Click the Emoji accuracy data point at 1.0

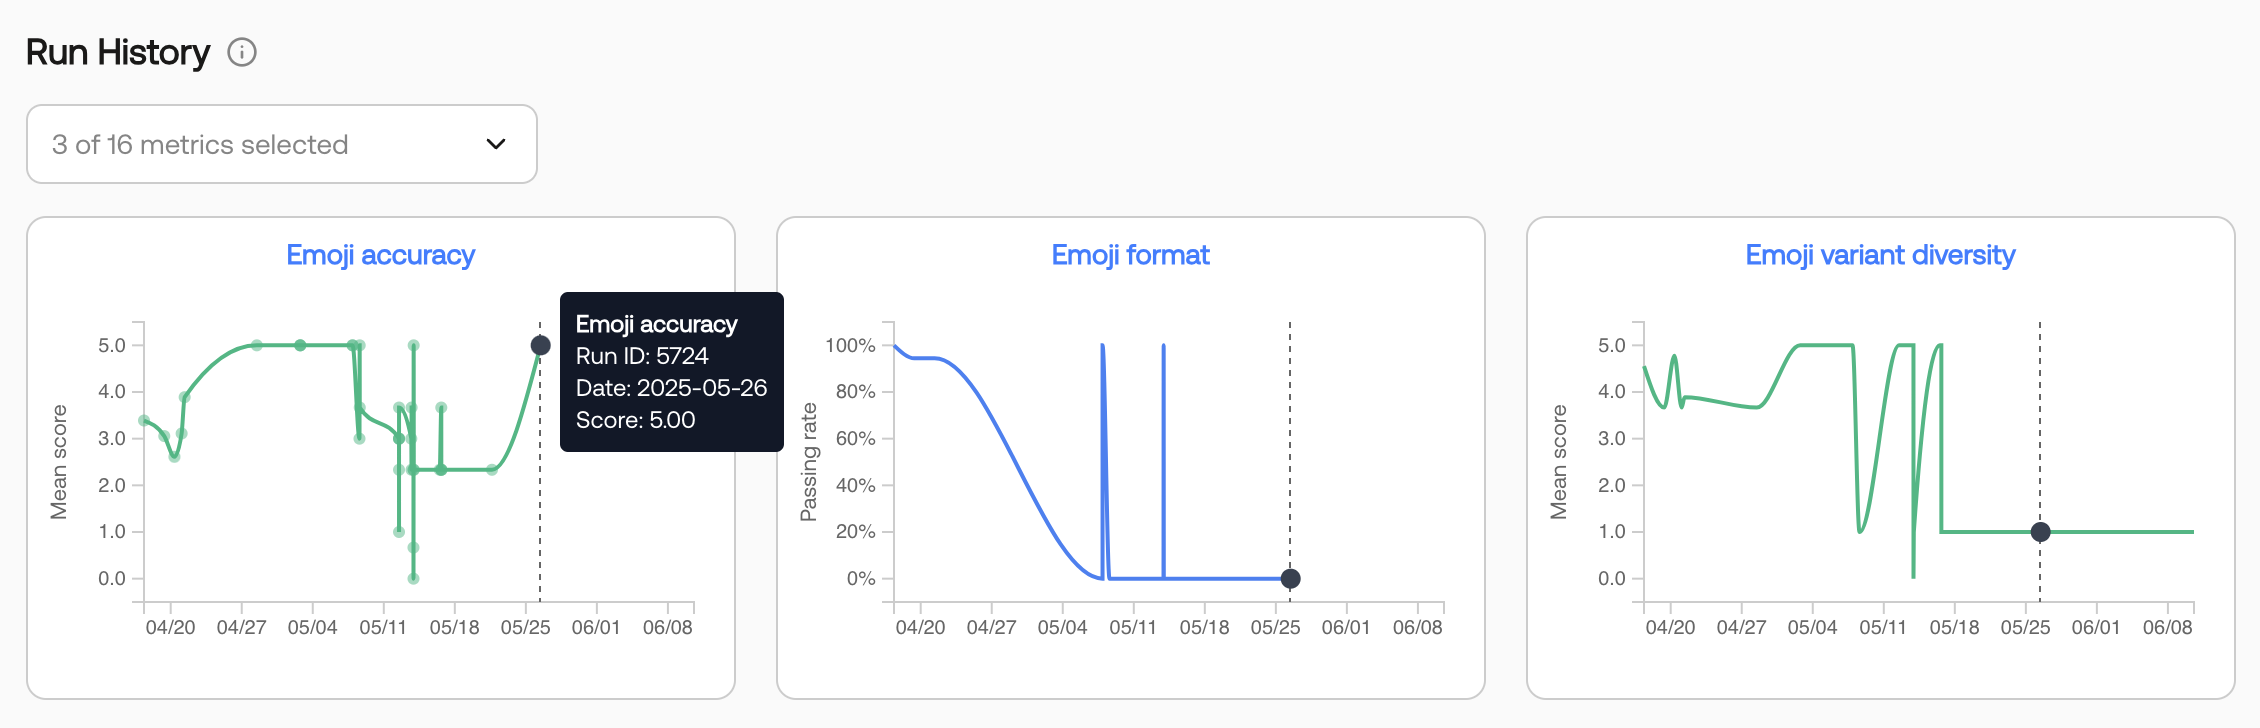tap(399, 531)
